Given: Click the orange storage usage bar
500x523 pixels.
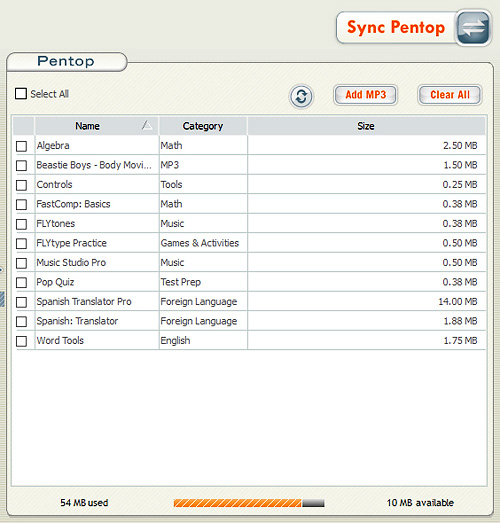Looking at the screenshot, I should [237, 503].
